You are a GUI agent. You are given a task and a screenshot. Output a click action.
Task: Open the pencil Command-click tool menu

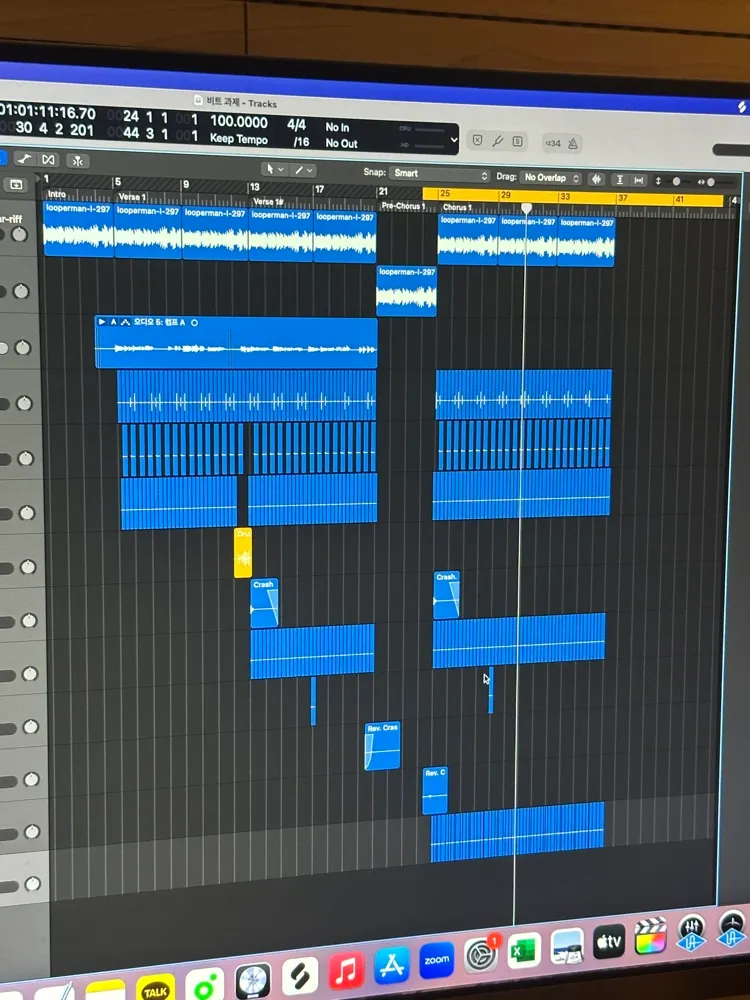click(x=303, y=170)
